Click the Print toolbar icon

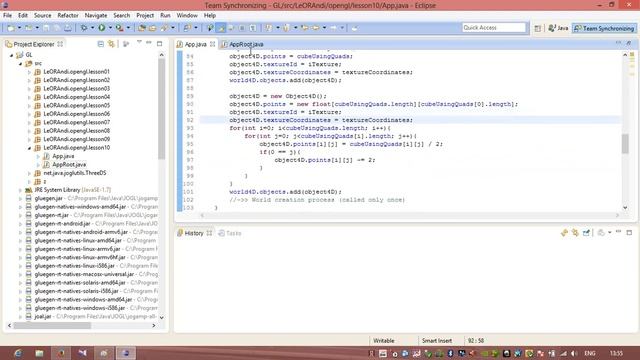click(68, 28)
